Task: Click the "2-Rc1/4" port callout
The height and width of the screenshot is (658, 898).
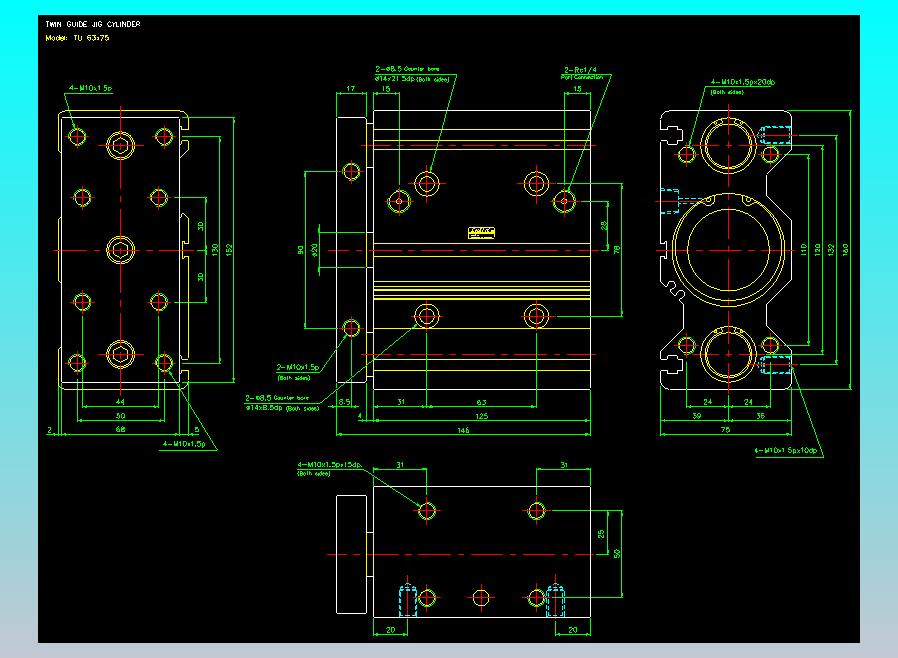Action: coord(580,70)
